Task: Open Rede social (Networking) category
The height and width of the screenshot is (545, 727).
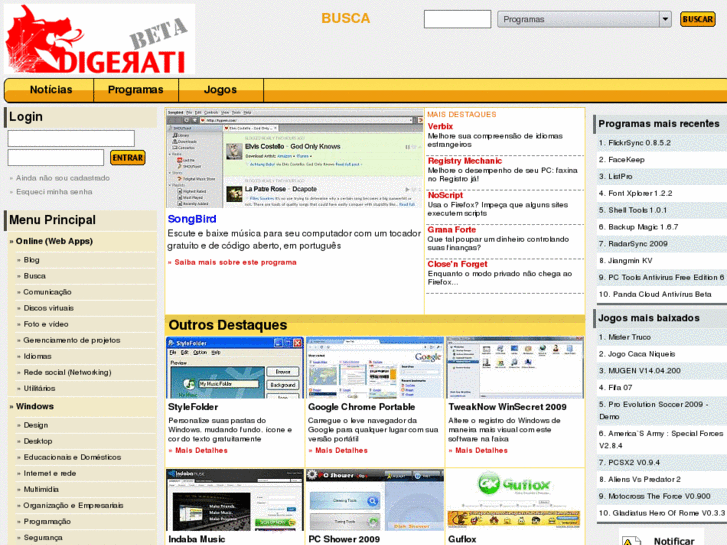Action: [67, 372]
